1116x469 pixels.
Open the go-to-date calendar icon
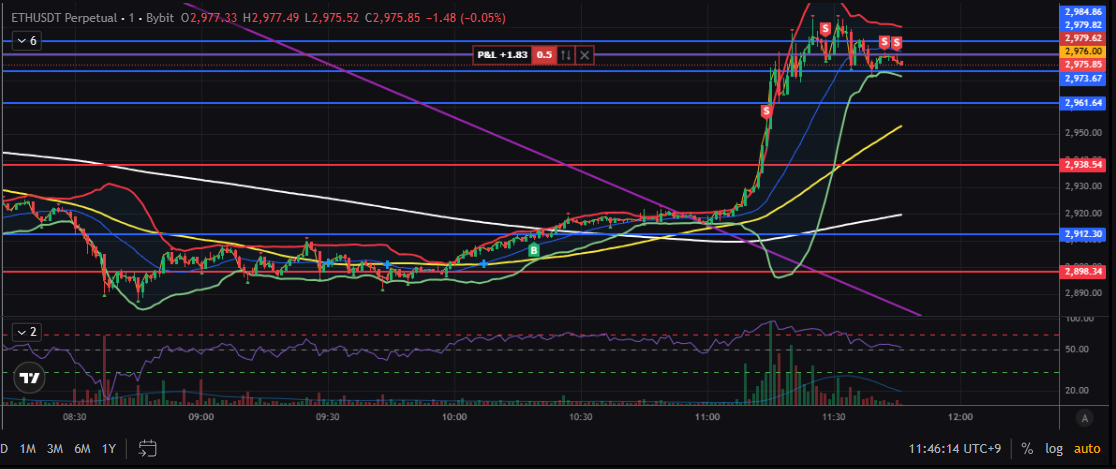coord(148,447)
